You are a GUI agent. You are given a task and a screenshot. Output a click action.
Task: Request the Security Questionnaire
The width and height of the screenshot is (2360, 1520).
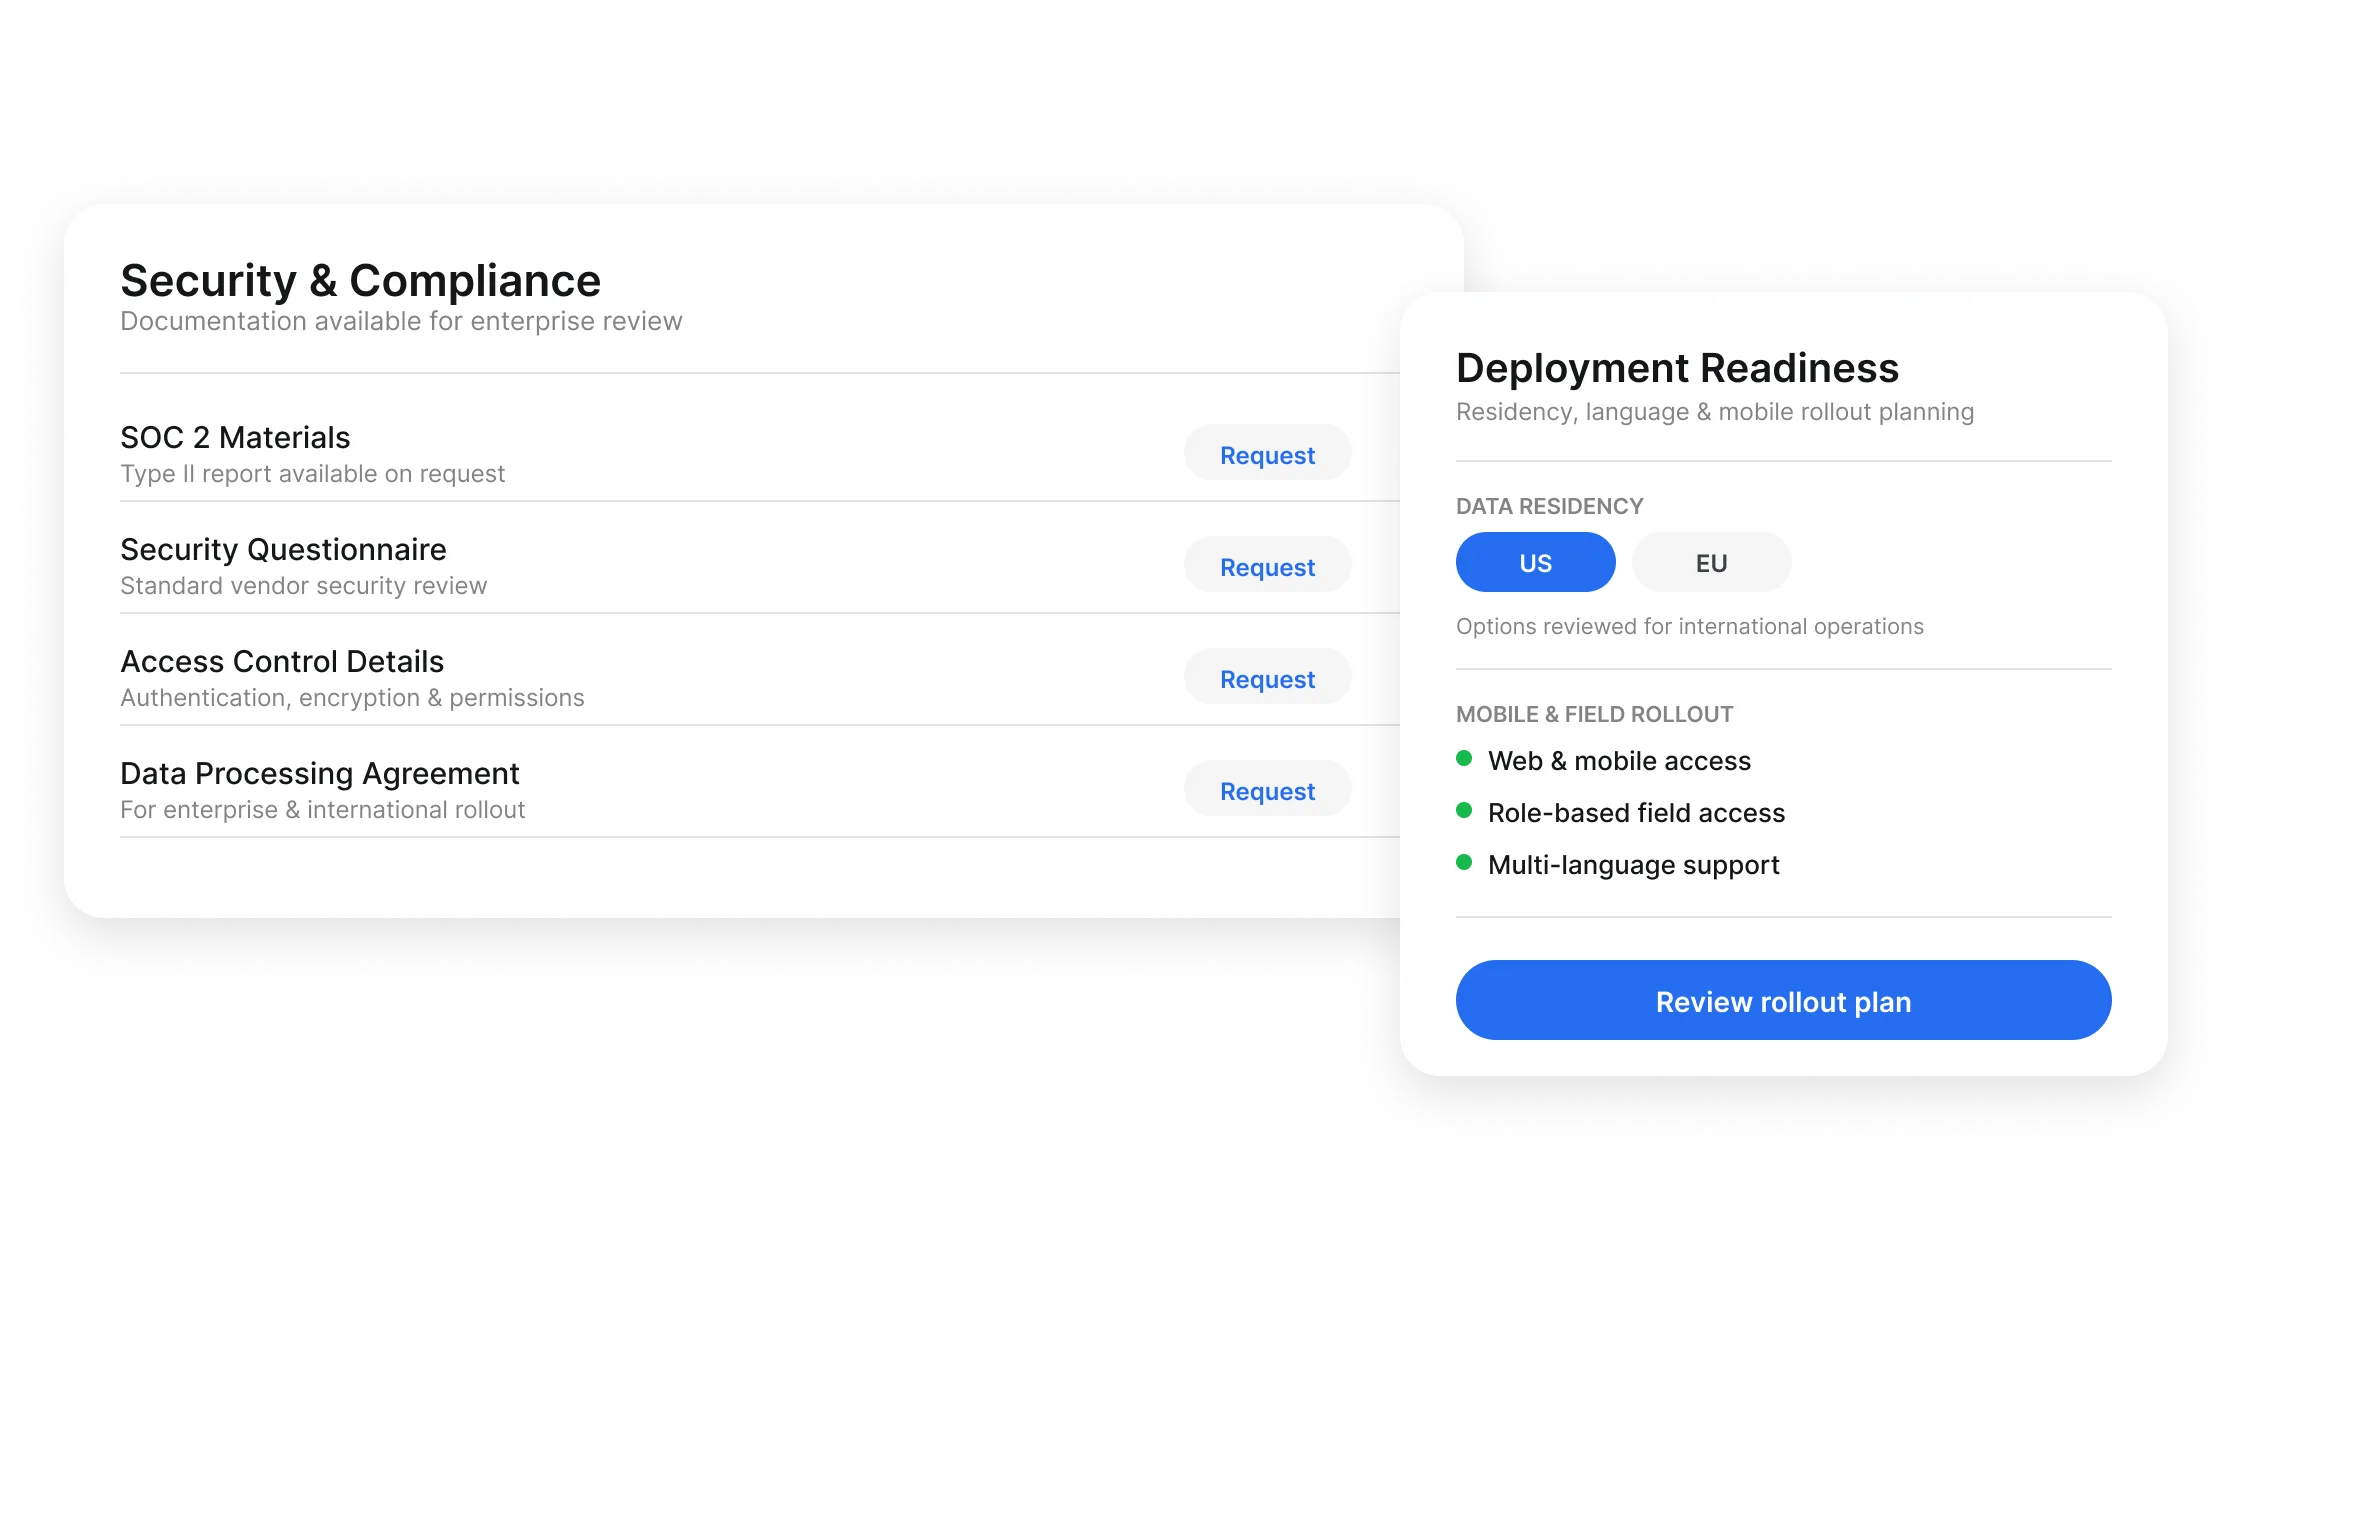click(1267, 566)
